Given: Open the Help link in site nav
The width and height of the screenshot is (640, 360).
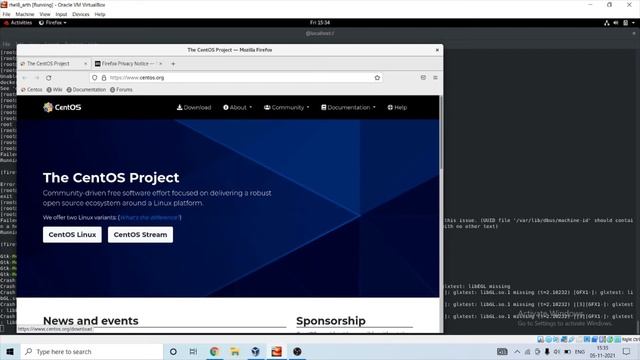Looking at the screenshot, I should click(x=397, y=107).
